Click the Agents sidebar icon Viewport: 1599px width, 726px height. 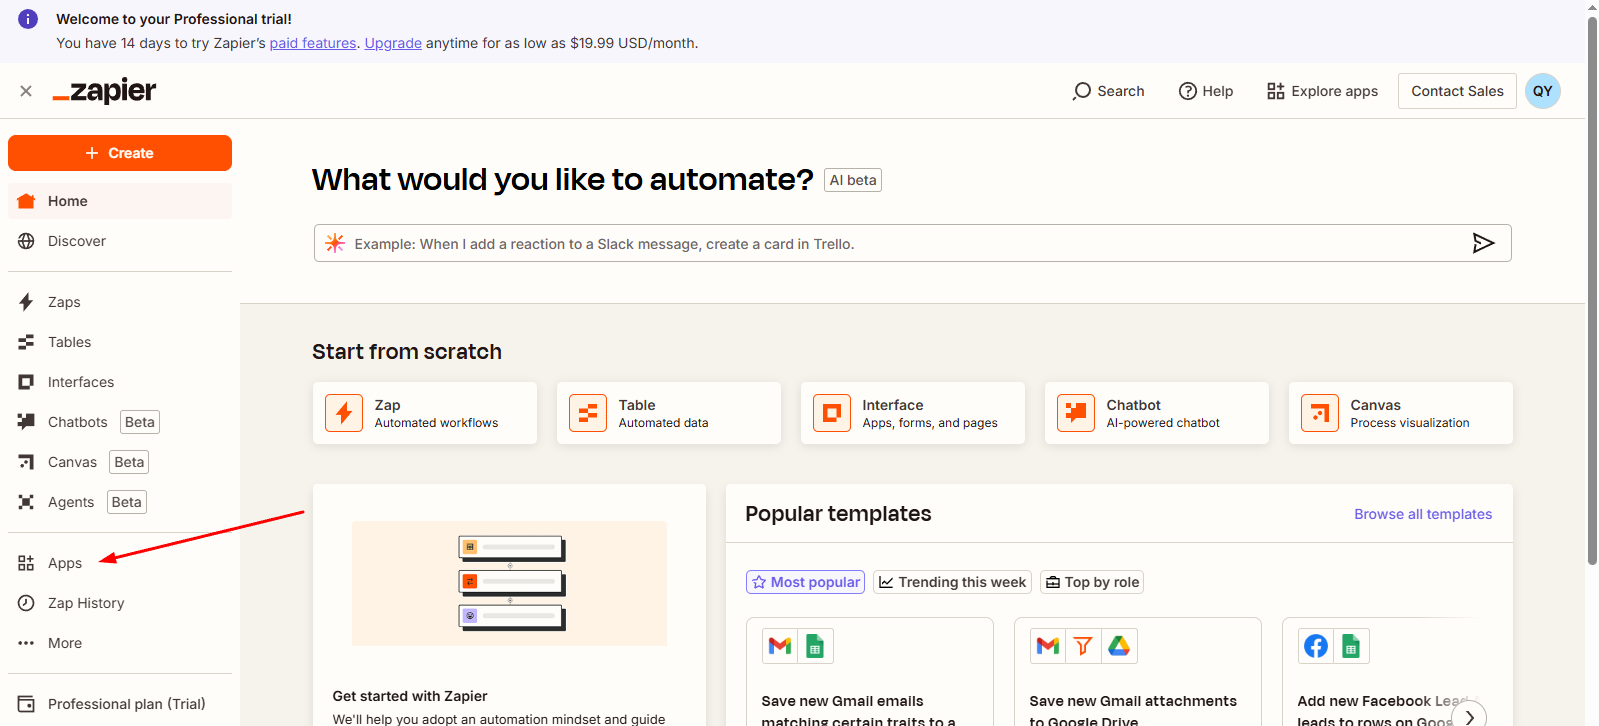point(26,502)
